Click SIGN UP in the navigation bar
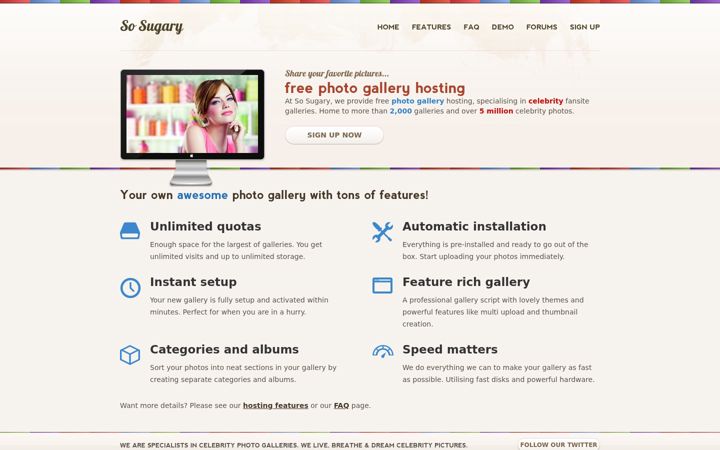 coord(585,27)
